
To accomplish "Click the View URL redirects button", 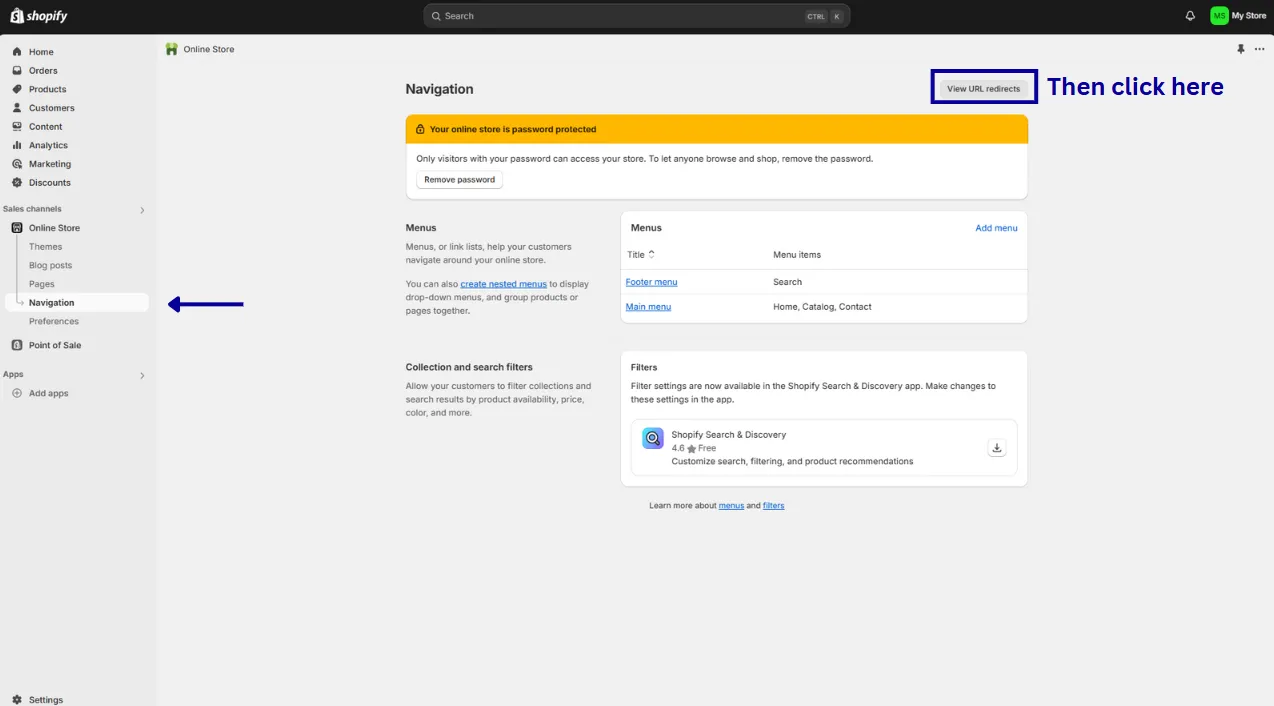I will pyautogui.click(x=984, y=89).
